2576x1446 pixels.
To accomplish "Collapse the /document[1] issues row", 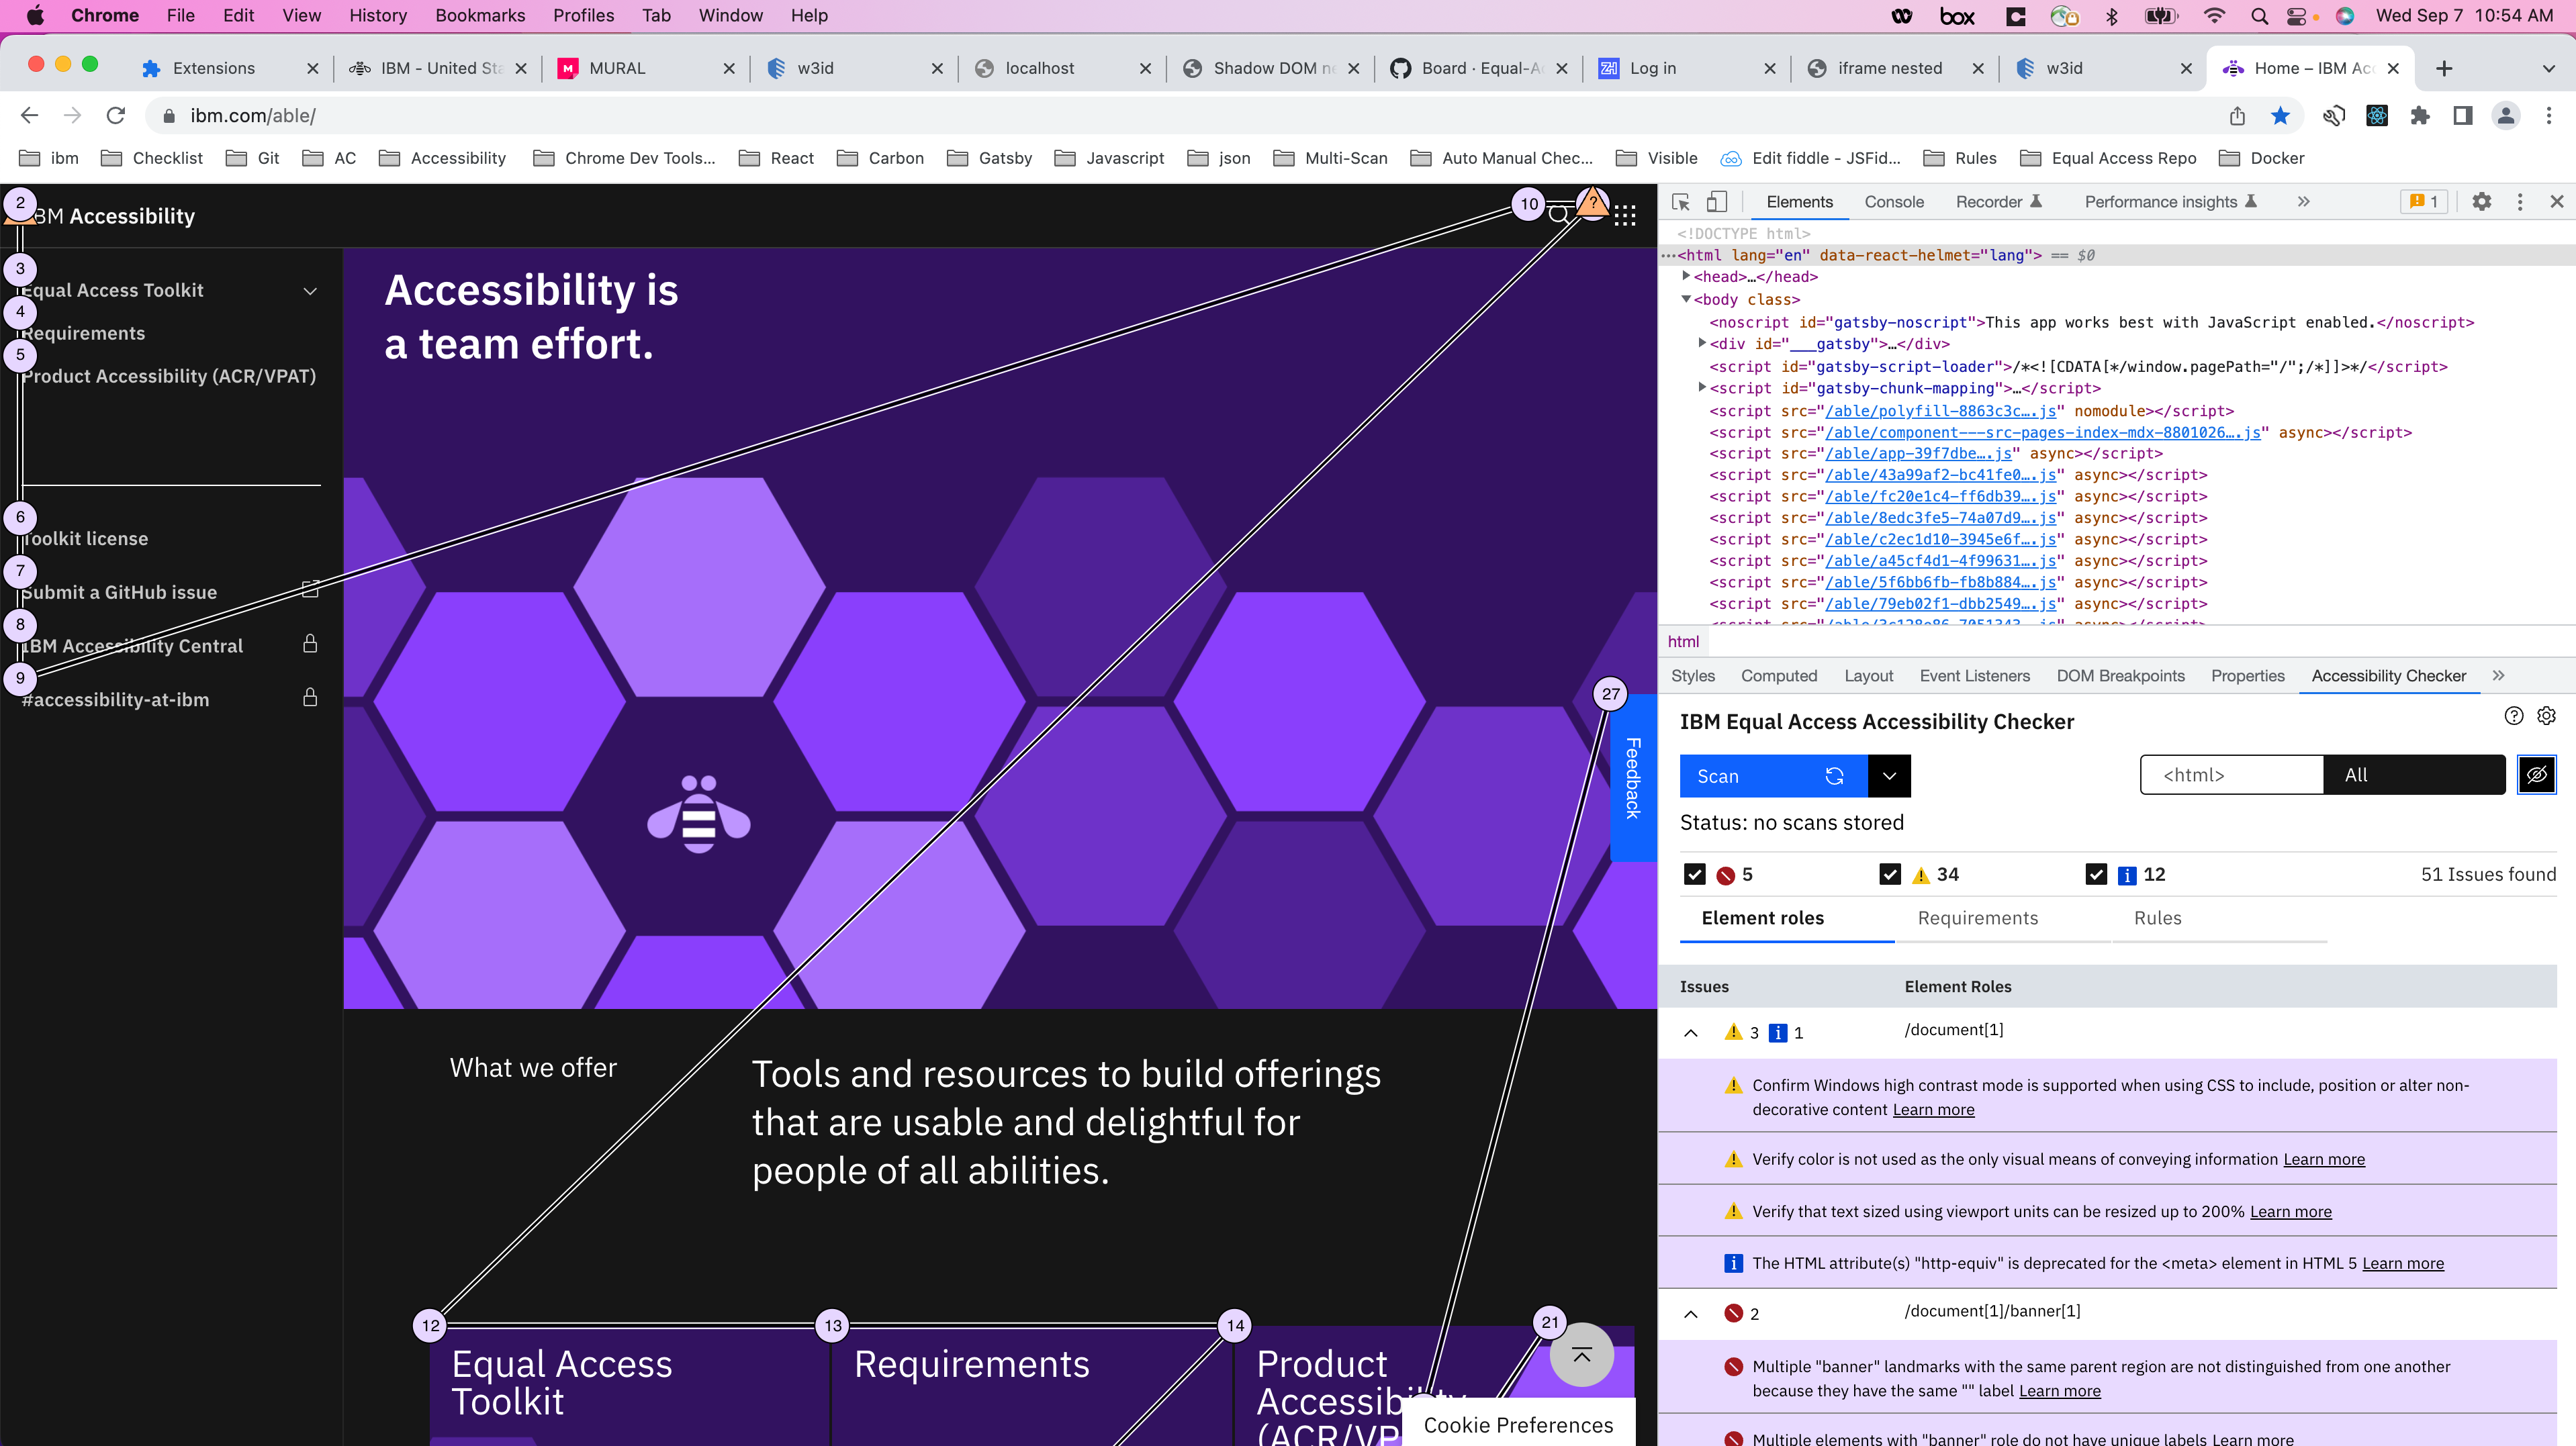I will [x=1691, y=1033].
